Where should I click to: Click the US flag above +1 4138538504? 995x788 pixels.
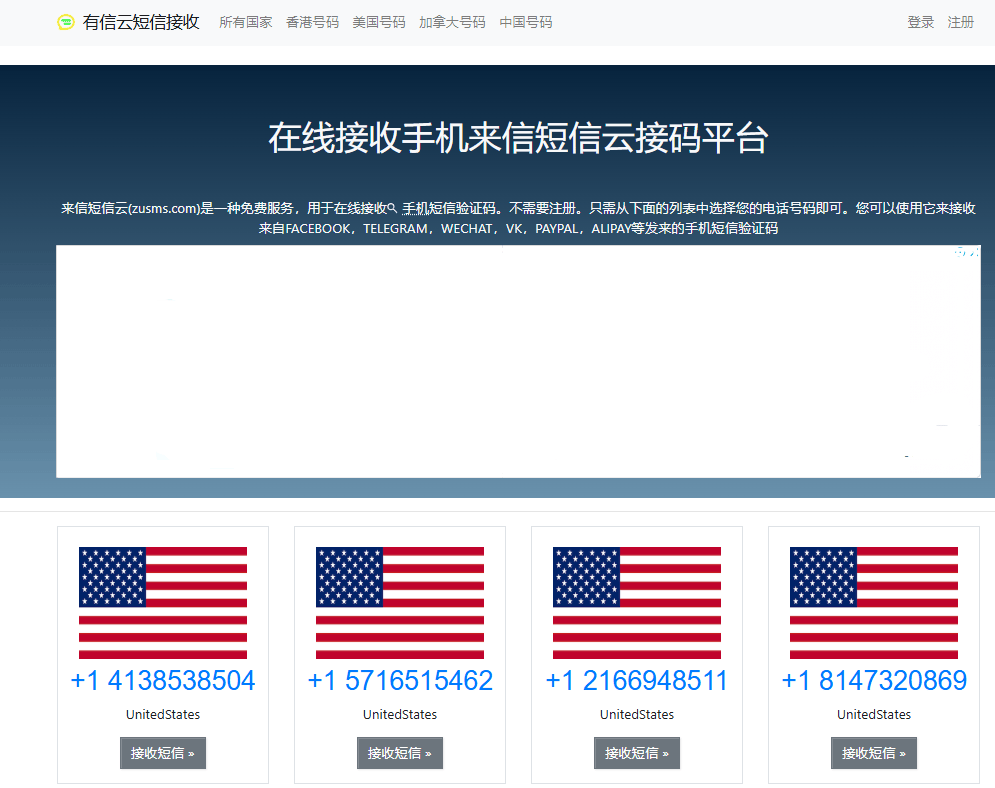click(x=163, y=603)
